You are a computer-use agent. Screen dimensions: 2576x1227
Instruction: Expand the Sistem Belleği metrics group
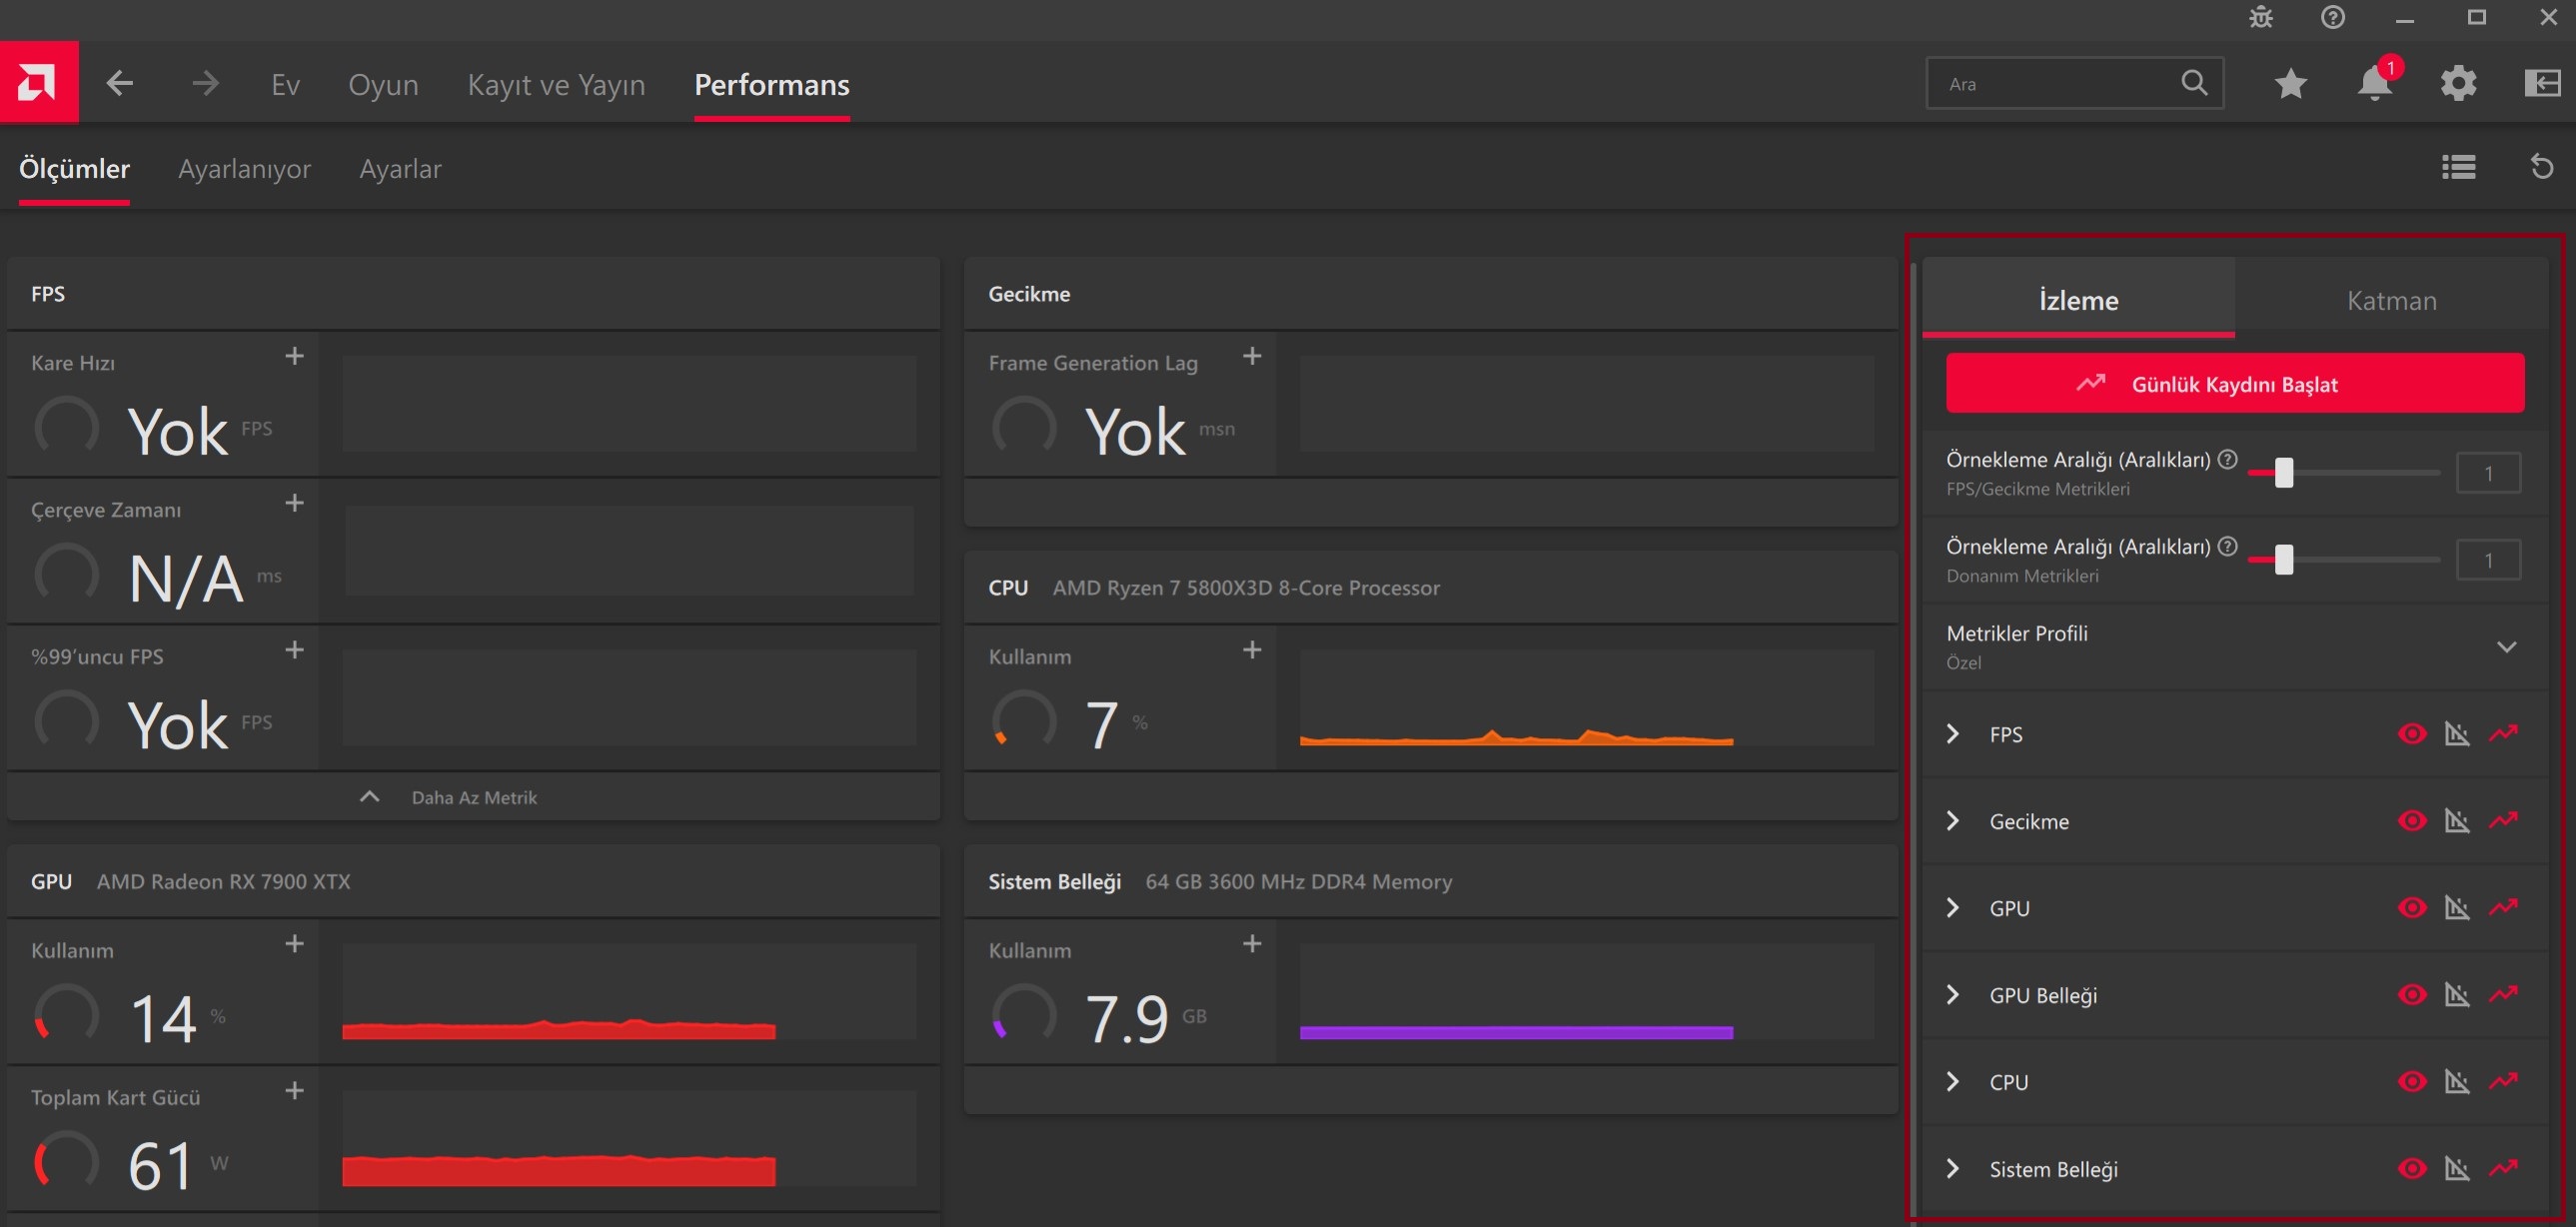1953,1169
